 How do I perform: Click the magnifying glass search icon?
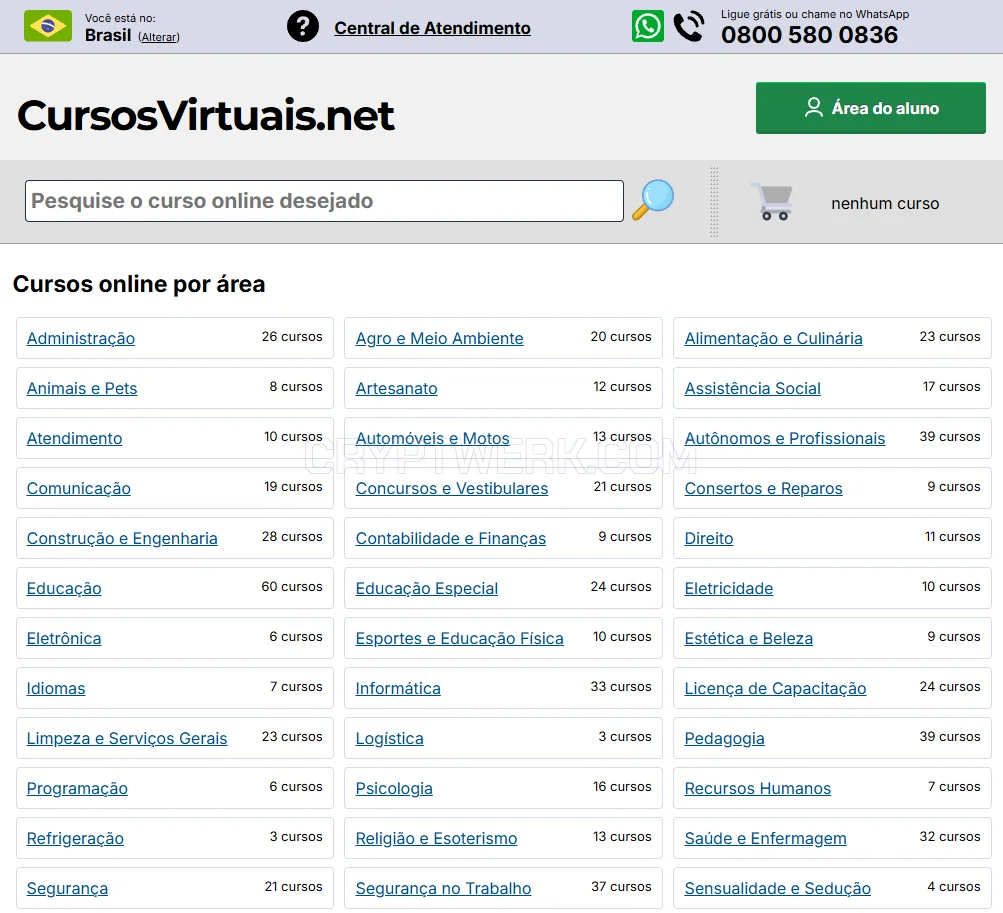coord(653,200)
